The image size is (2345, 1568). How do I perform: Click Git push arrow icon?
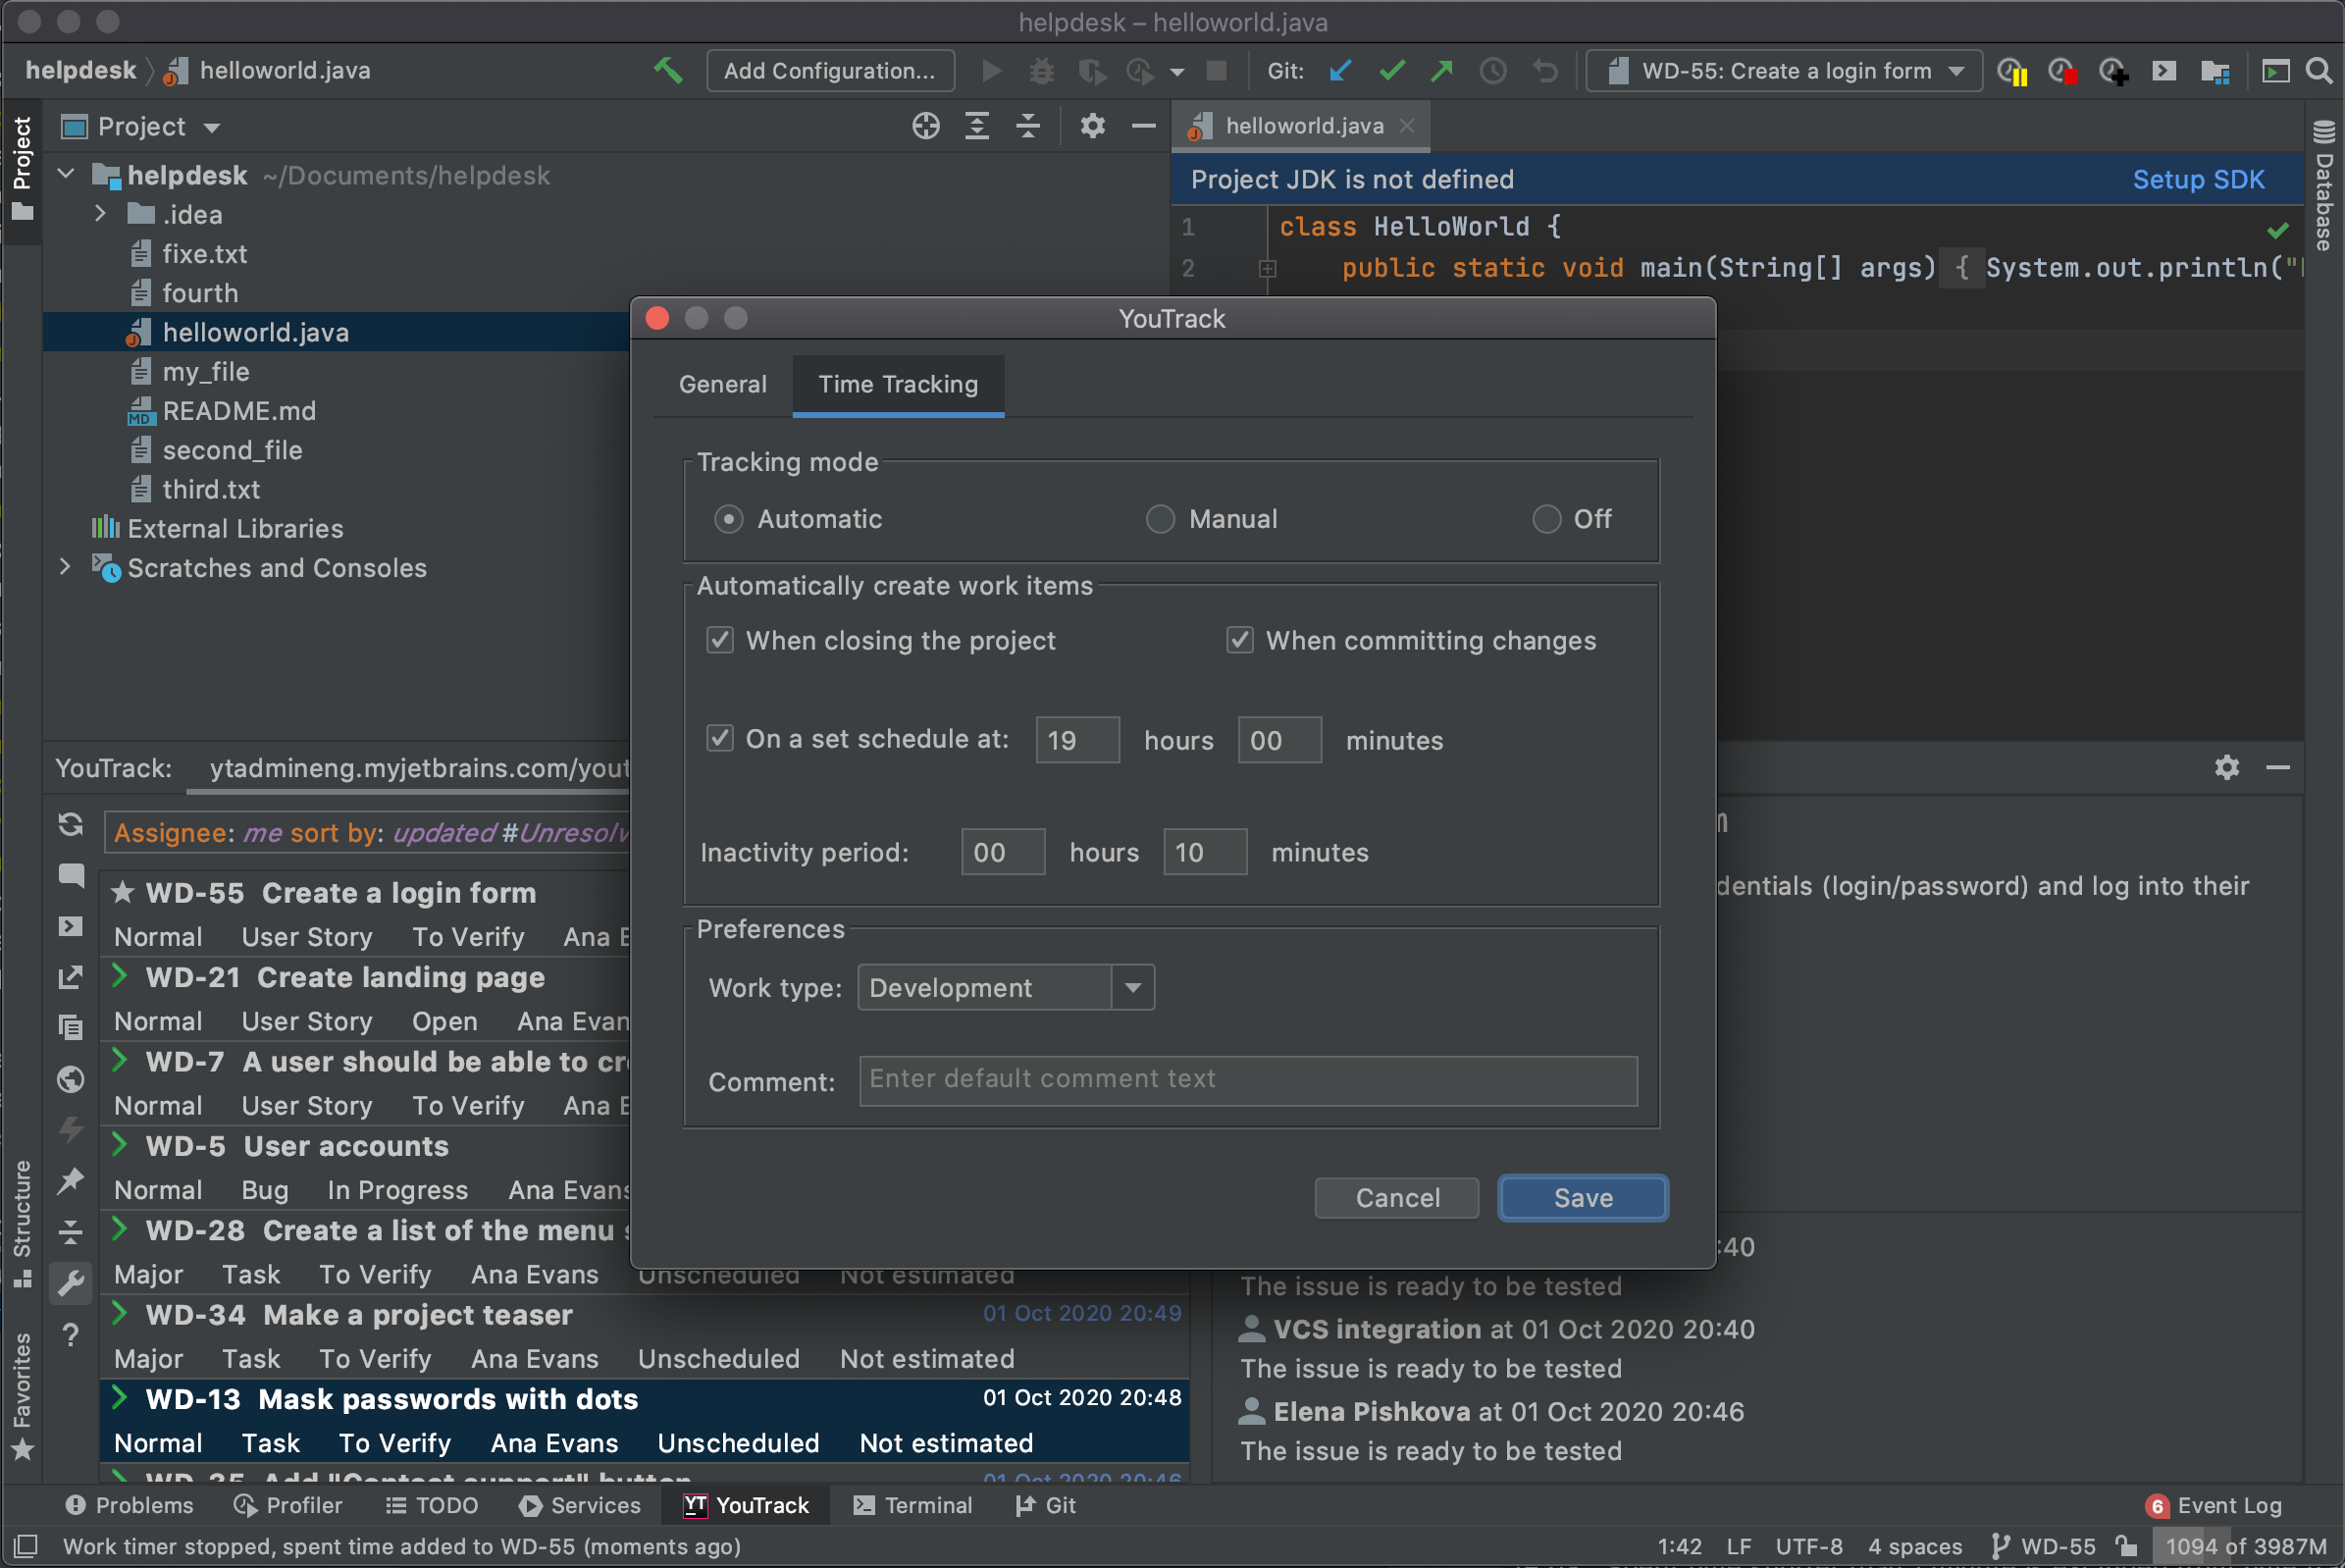[1441, 70]
